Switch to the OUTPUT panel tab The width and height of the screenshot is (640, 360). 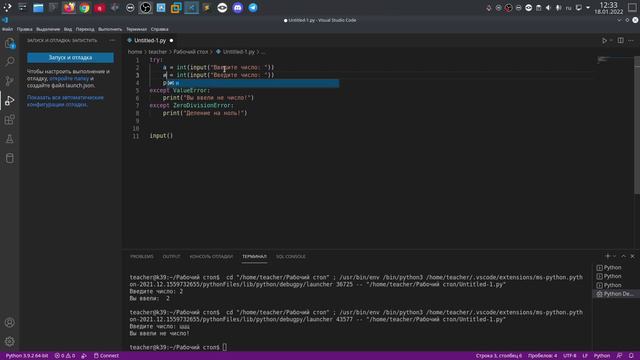tap(171, 257)
